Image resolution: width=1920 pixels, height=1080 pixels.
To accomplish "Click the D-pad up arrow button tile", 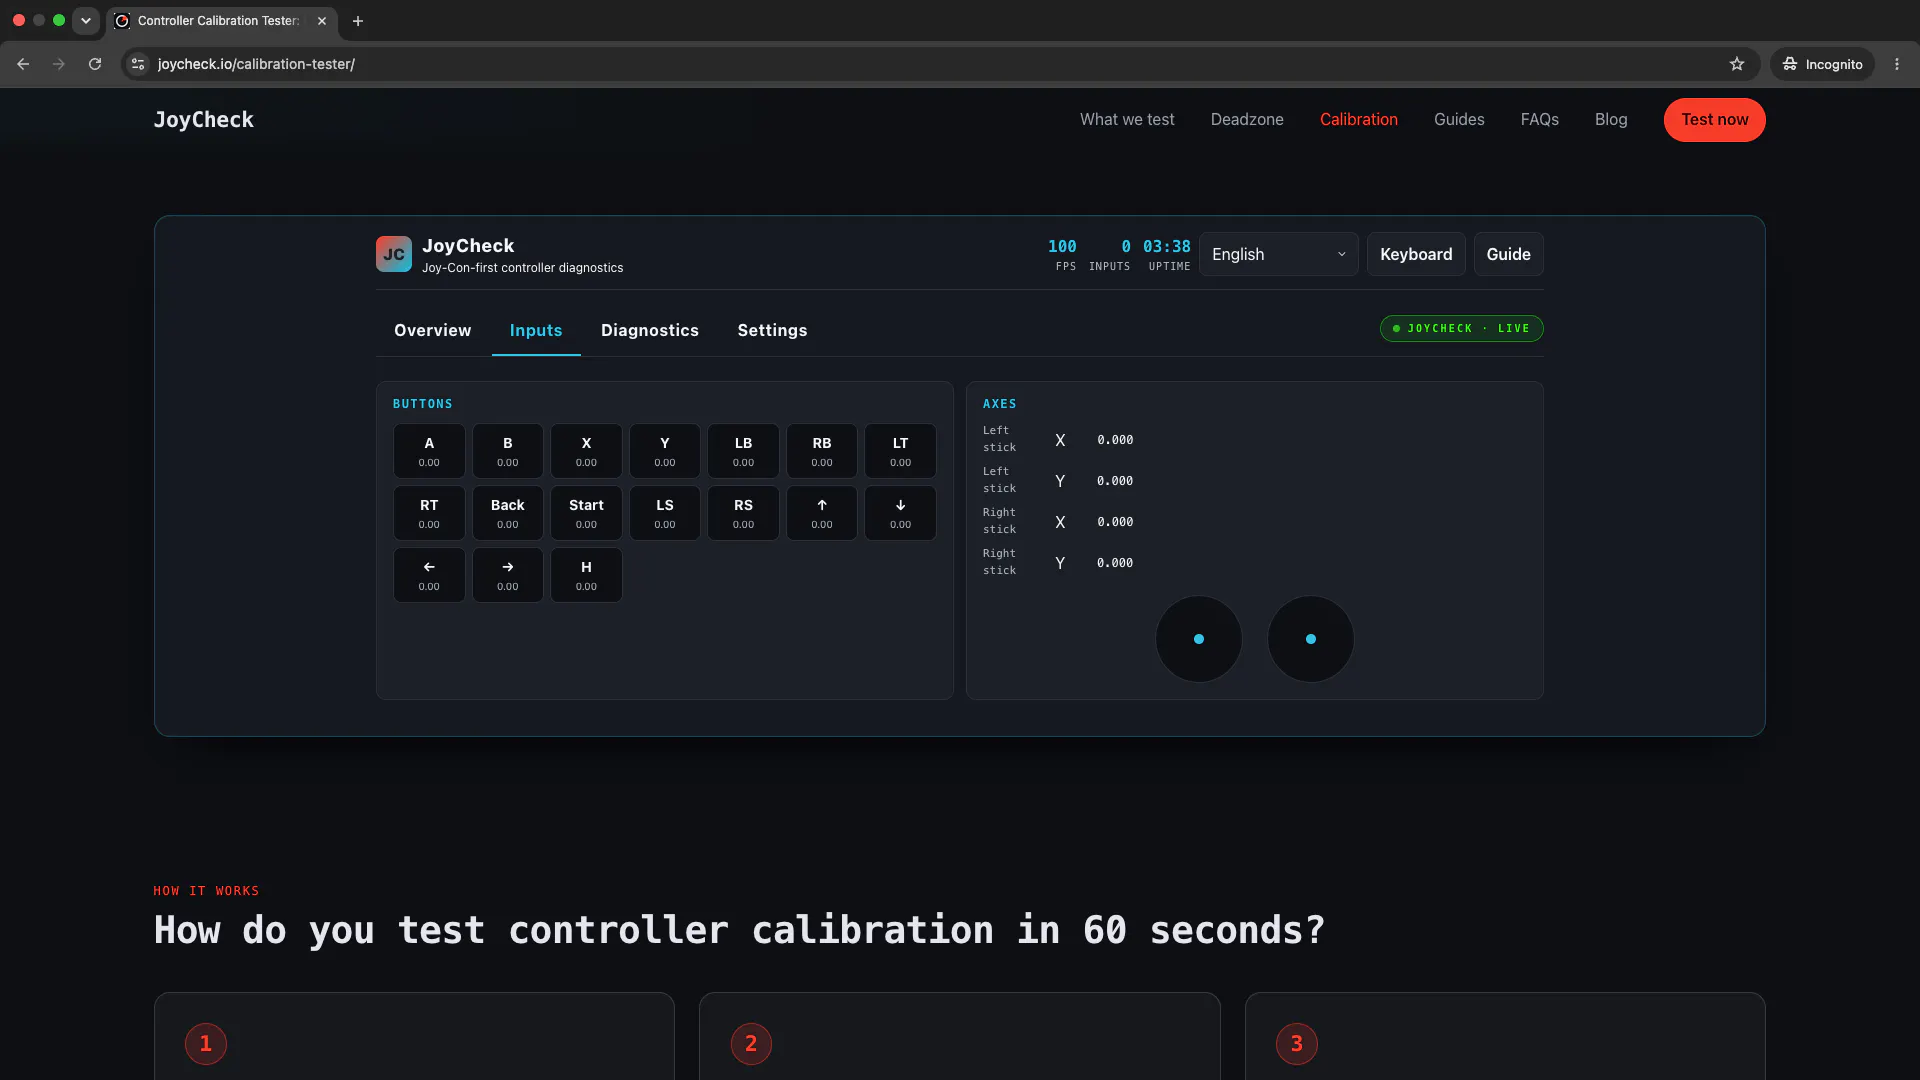I will coord(822,513).
